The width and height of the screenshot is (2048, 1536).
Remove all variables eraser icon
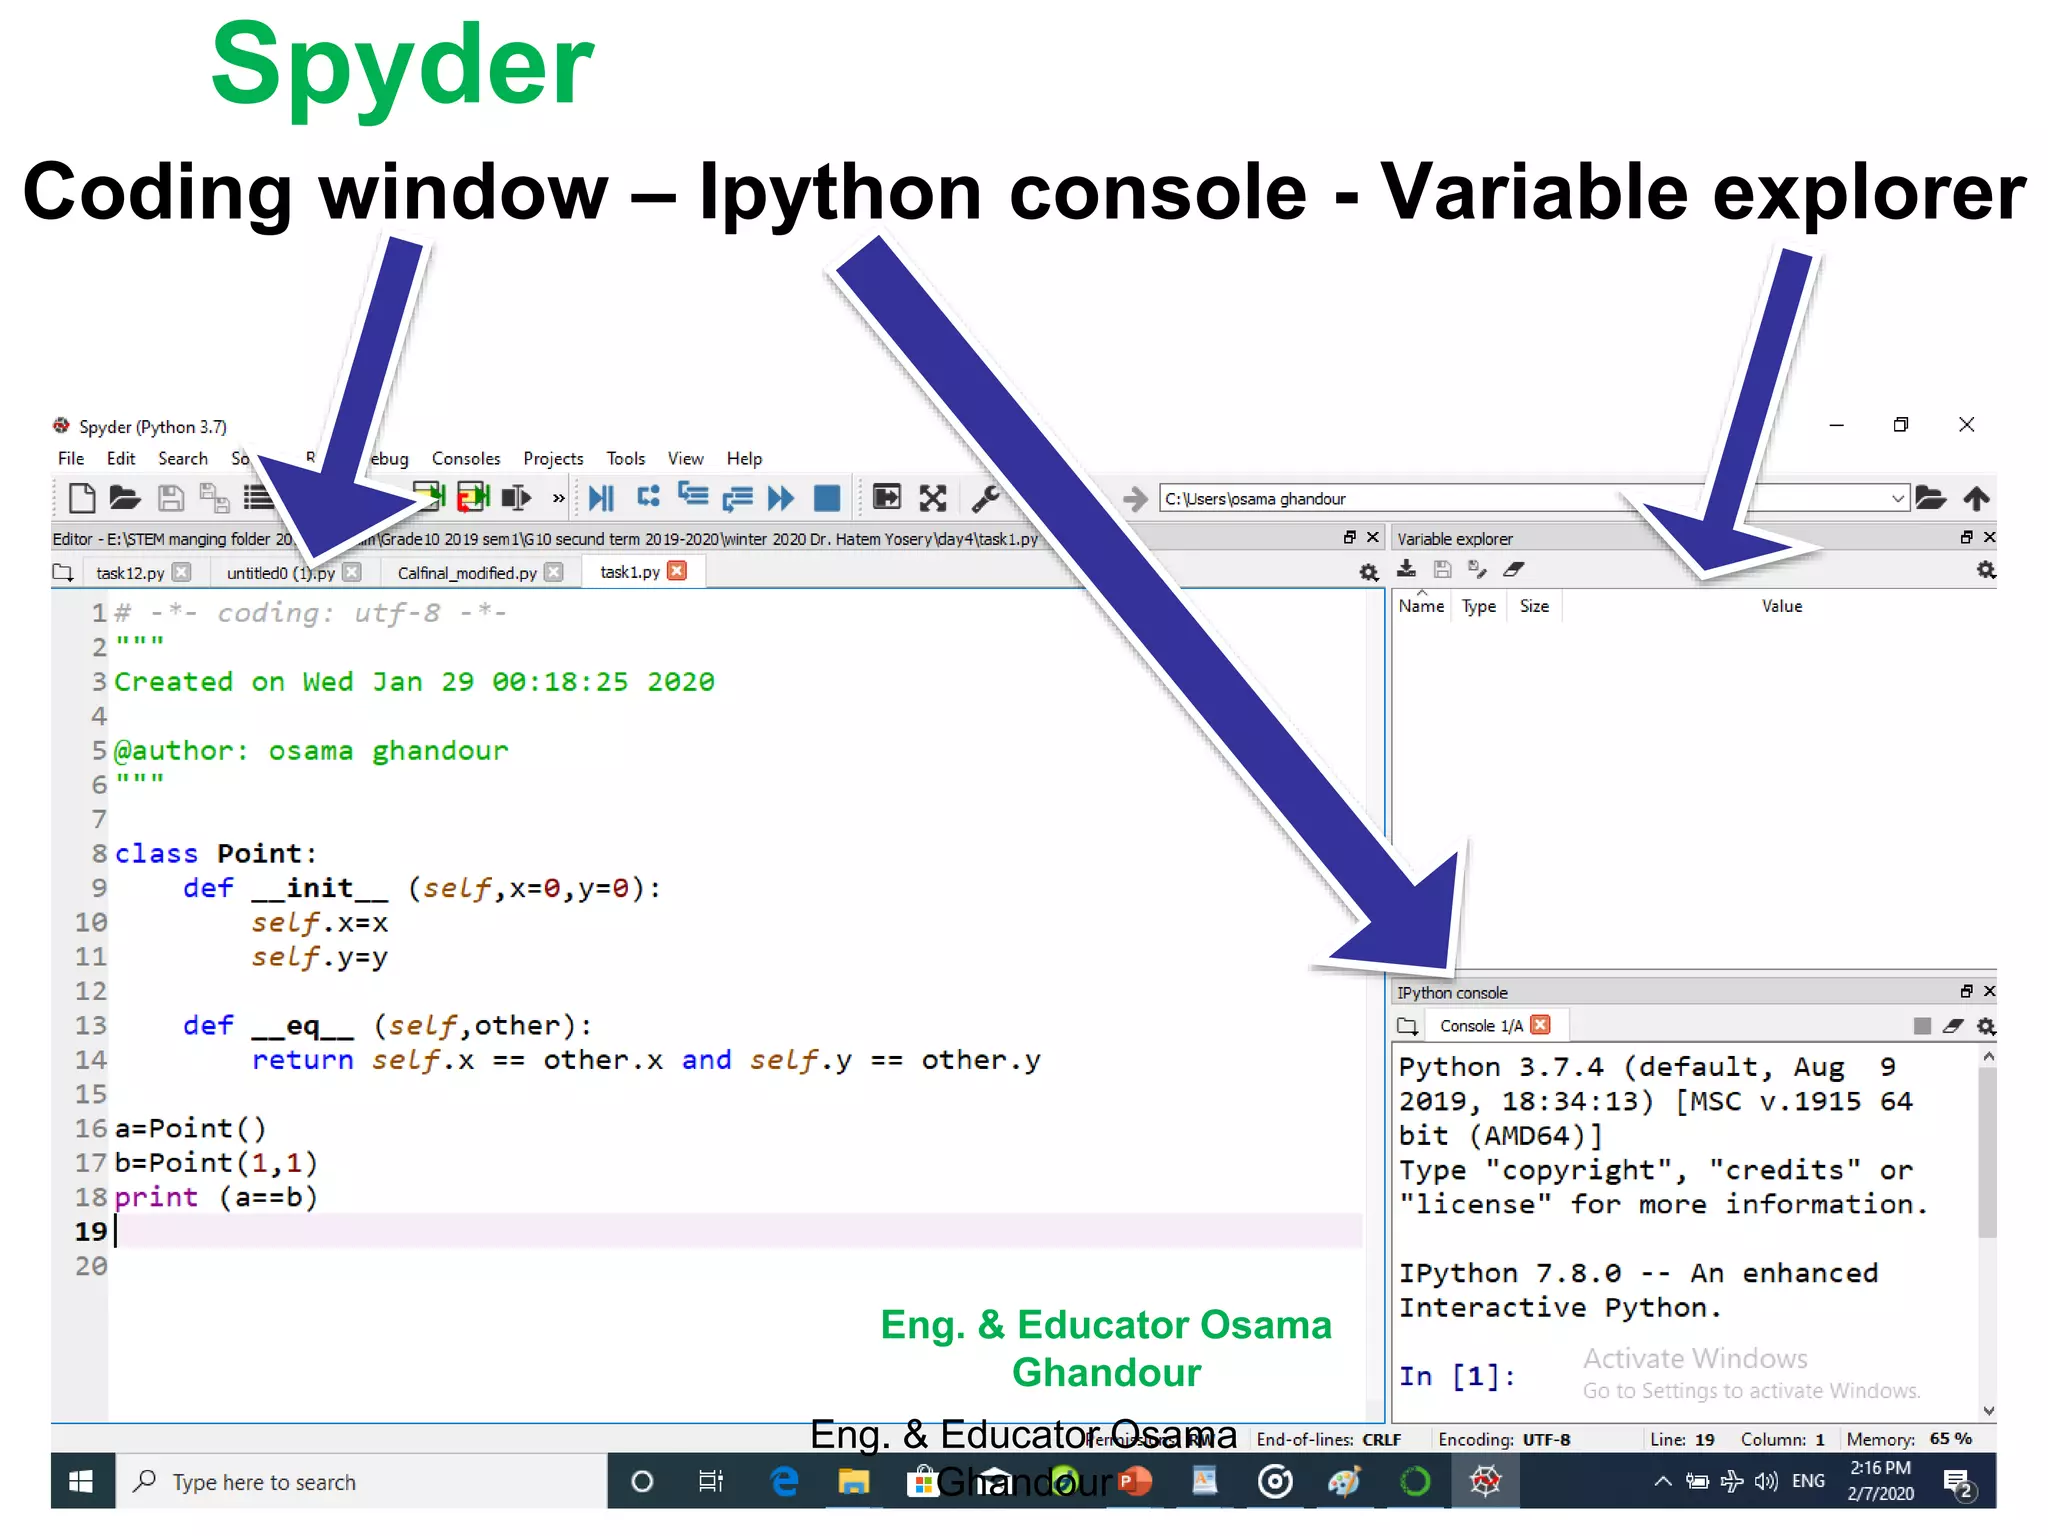click(1513, 569)
